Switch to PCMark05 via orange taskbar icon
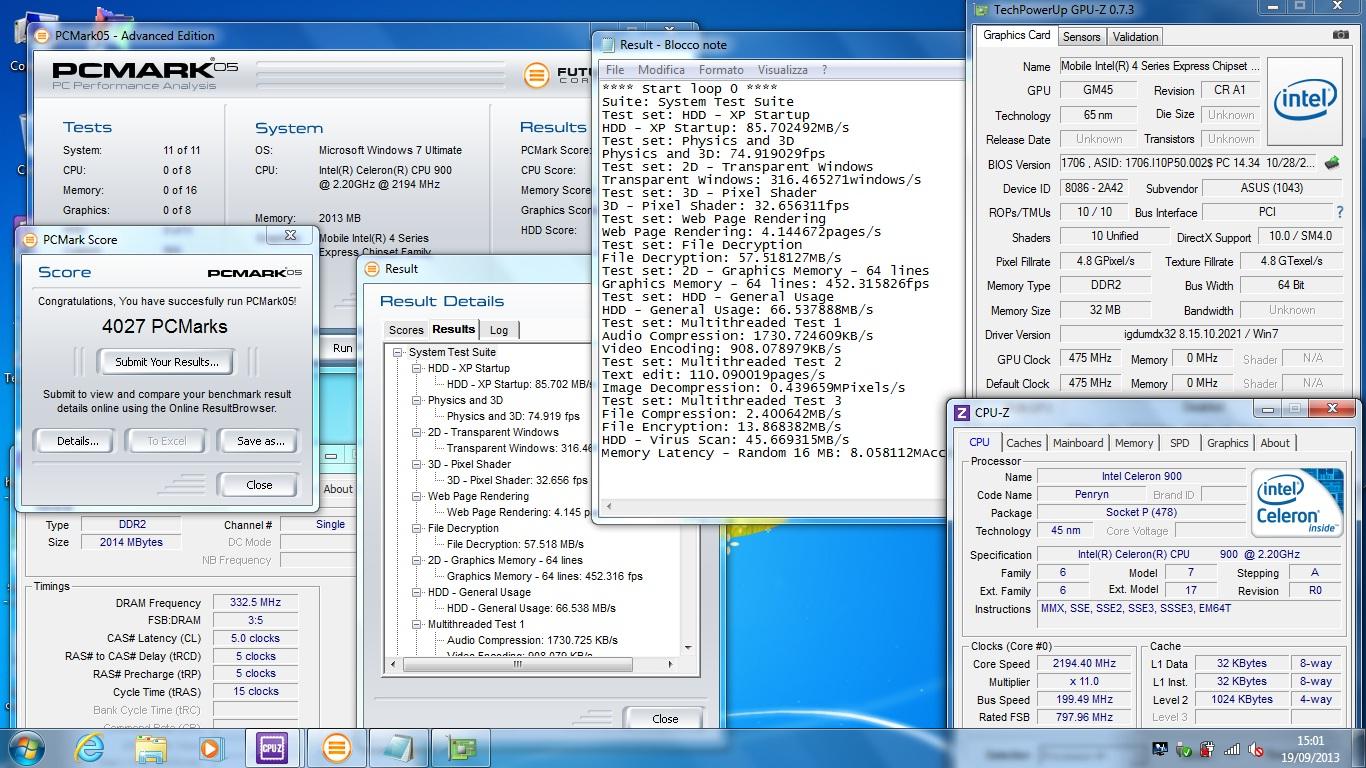This screenshot has width=1366, height=768. coord(336,747)
